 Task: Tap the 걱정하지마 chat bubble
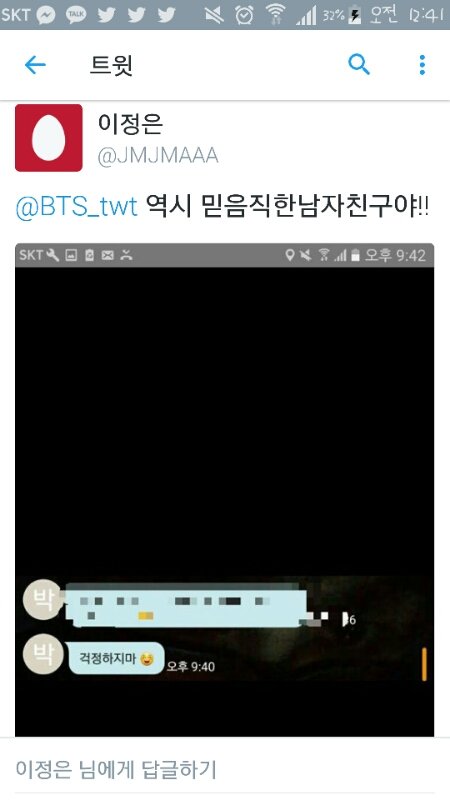[x=117, y=659]
